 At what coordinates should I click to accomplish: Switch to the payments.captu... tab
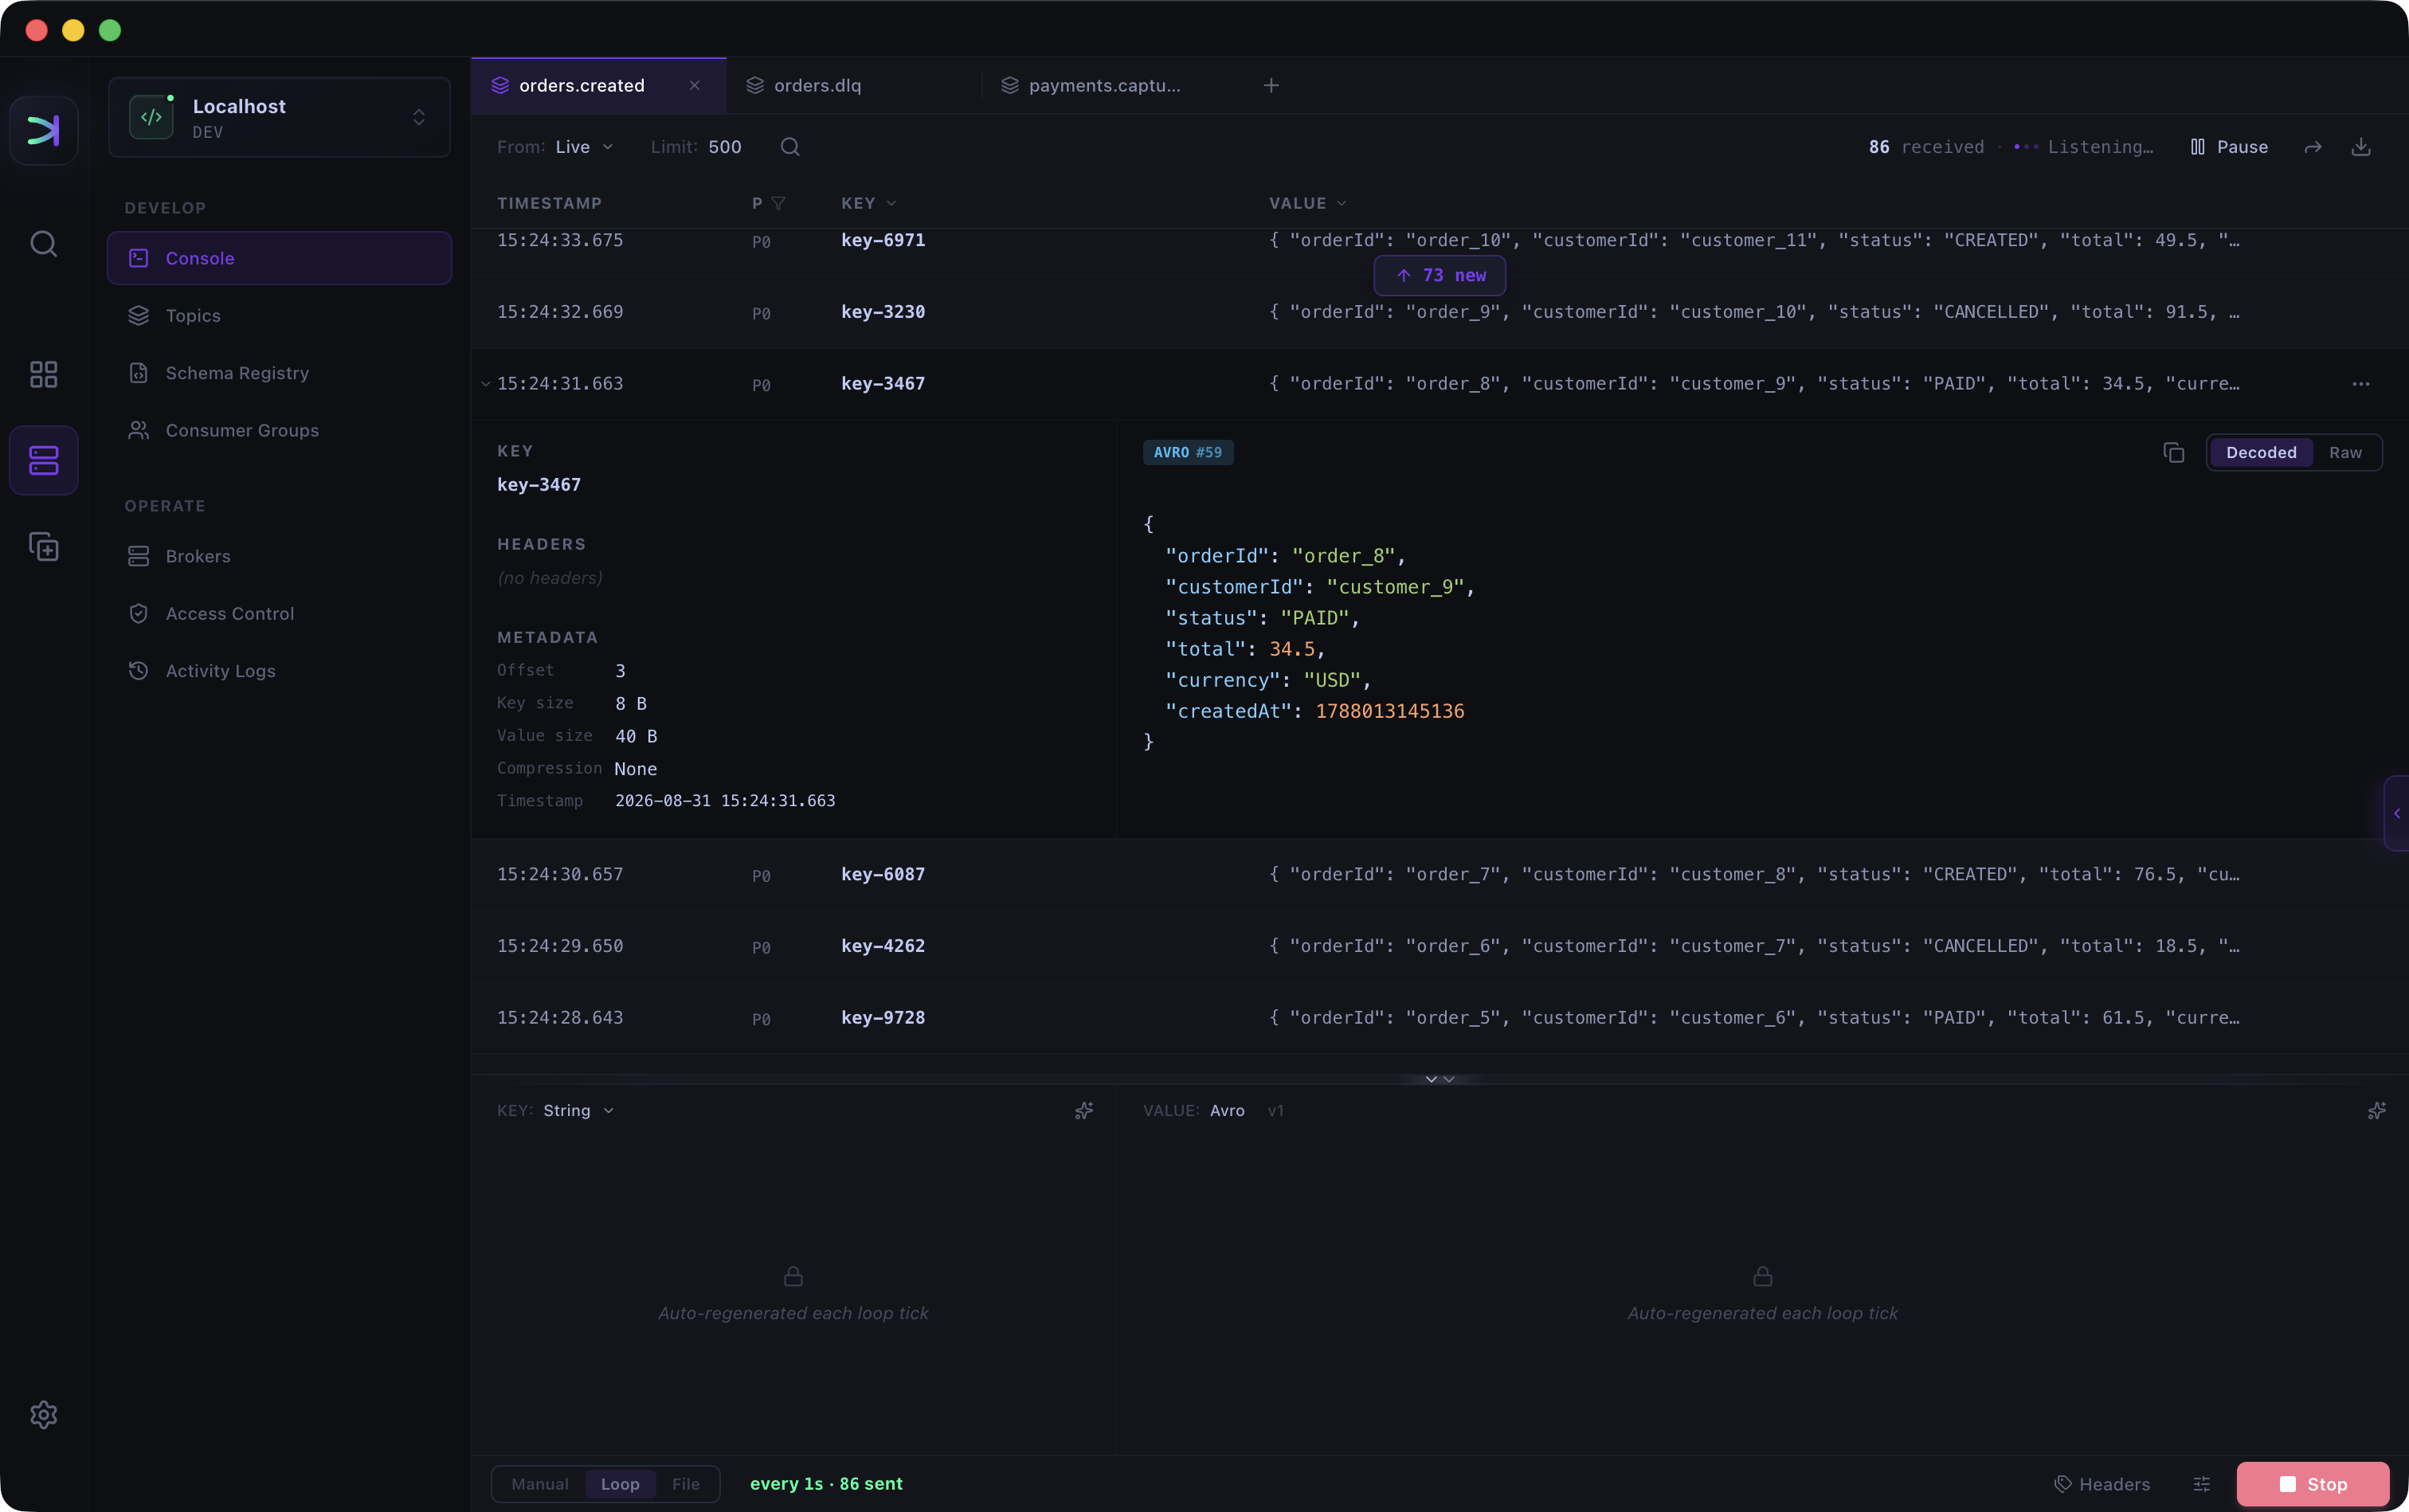1108,86
